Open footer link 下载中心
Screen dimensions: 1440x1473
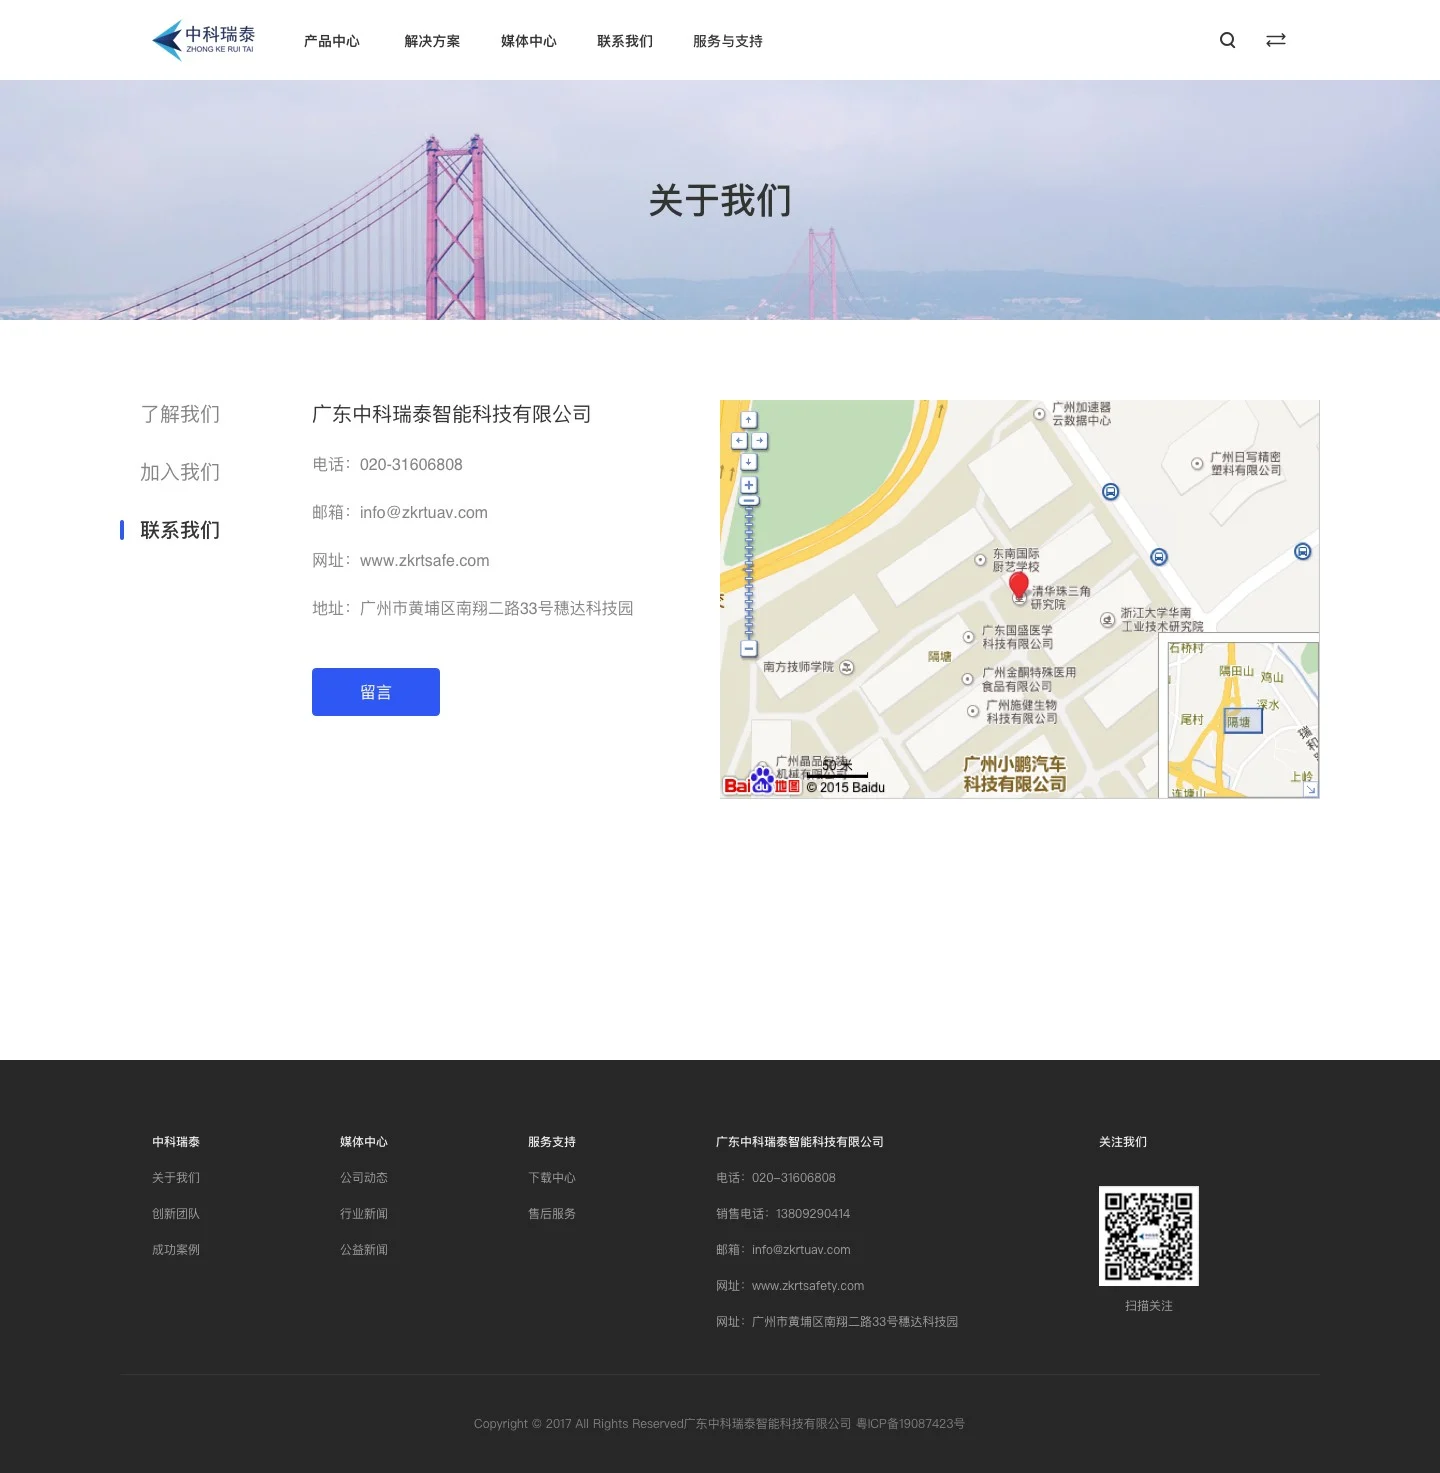(x=552, y=1178)
